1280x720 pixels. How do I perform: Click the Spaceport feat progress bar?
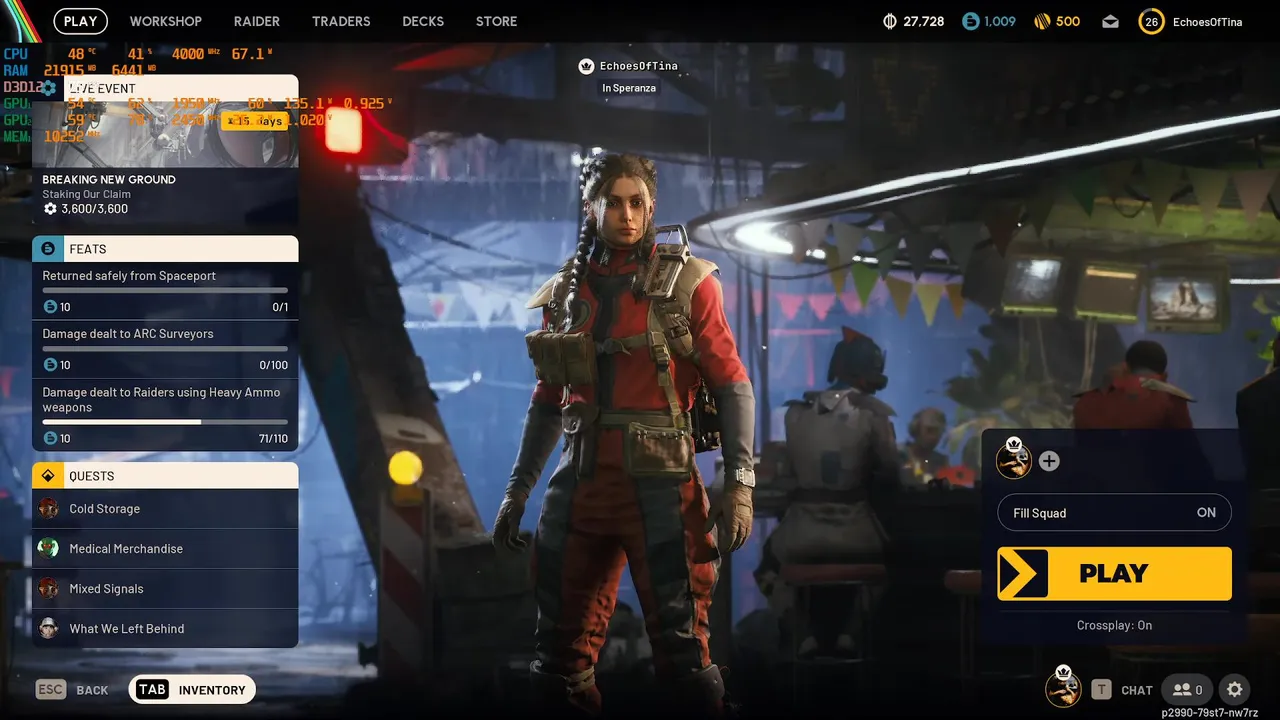coord(165,291)
